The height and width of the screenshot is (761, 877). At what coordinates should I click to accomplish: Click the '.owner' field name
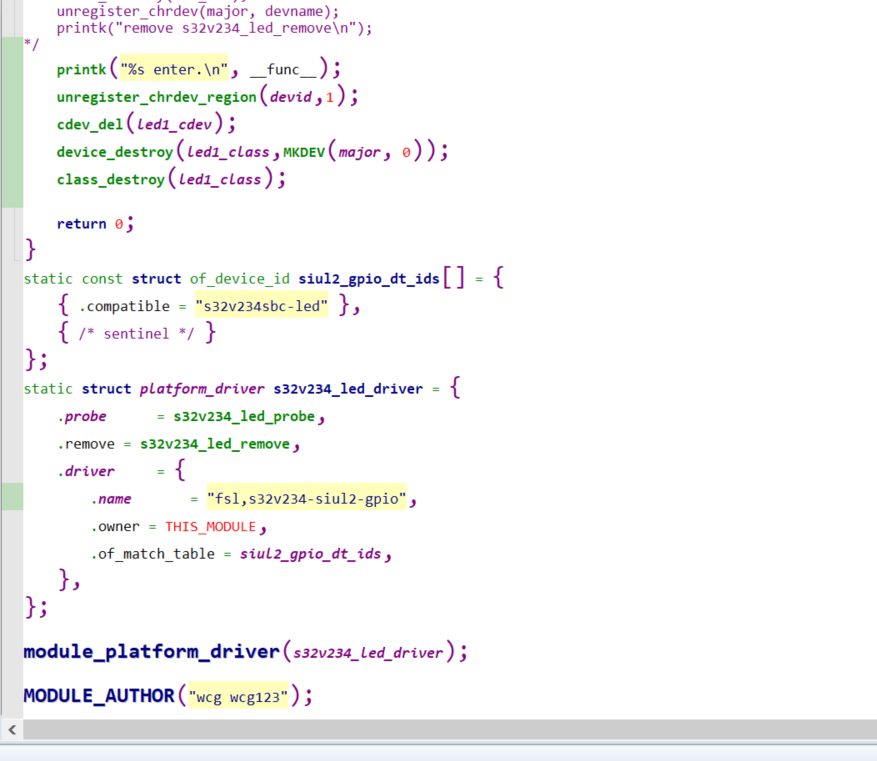115,526
